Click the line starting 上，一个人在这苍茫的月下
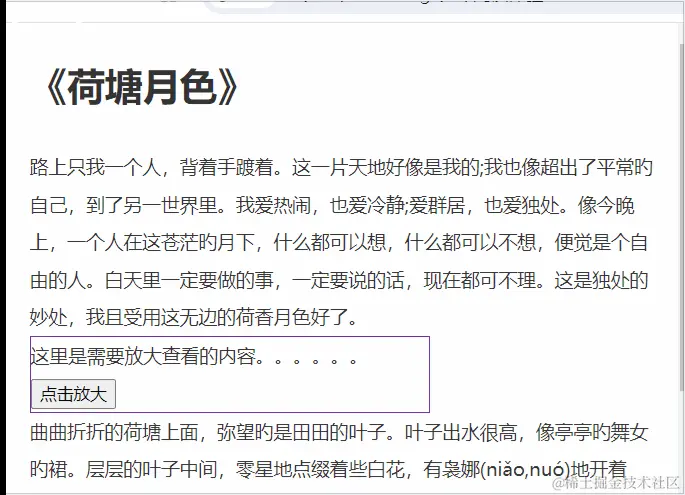Viewport: 685px width, 495px height. point(339,243)
